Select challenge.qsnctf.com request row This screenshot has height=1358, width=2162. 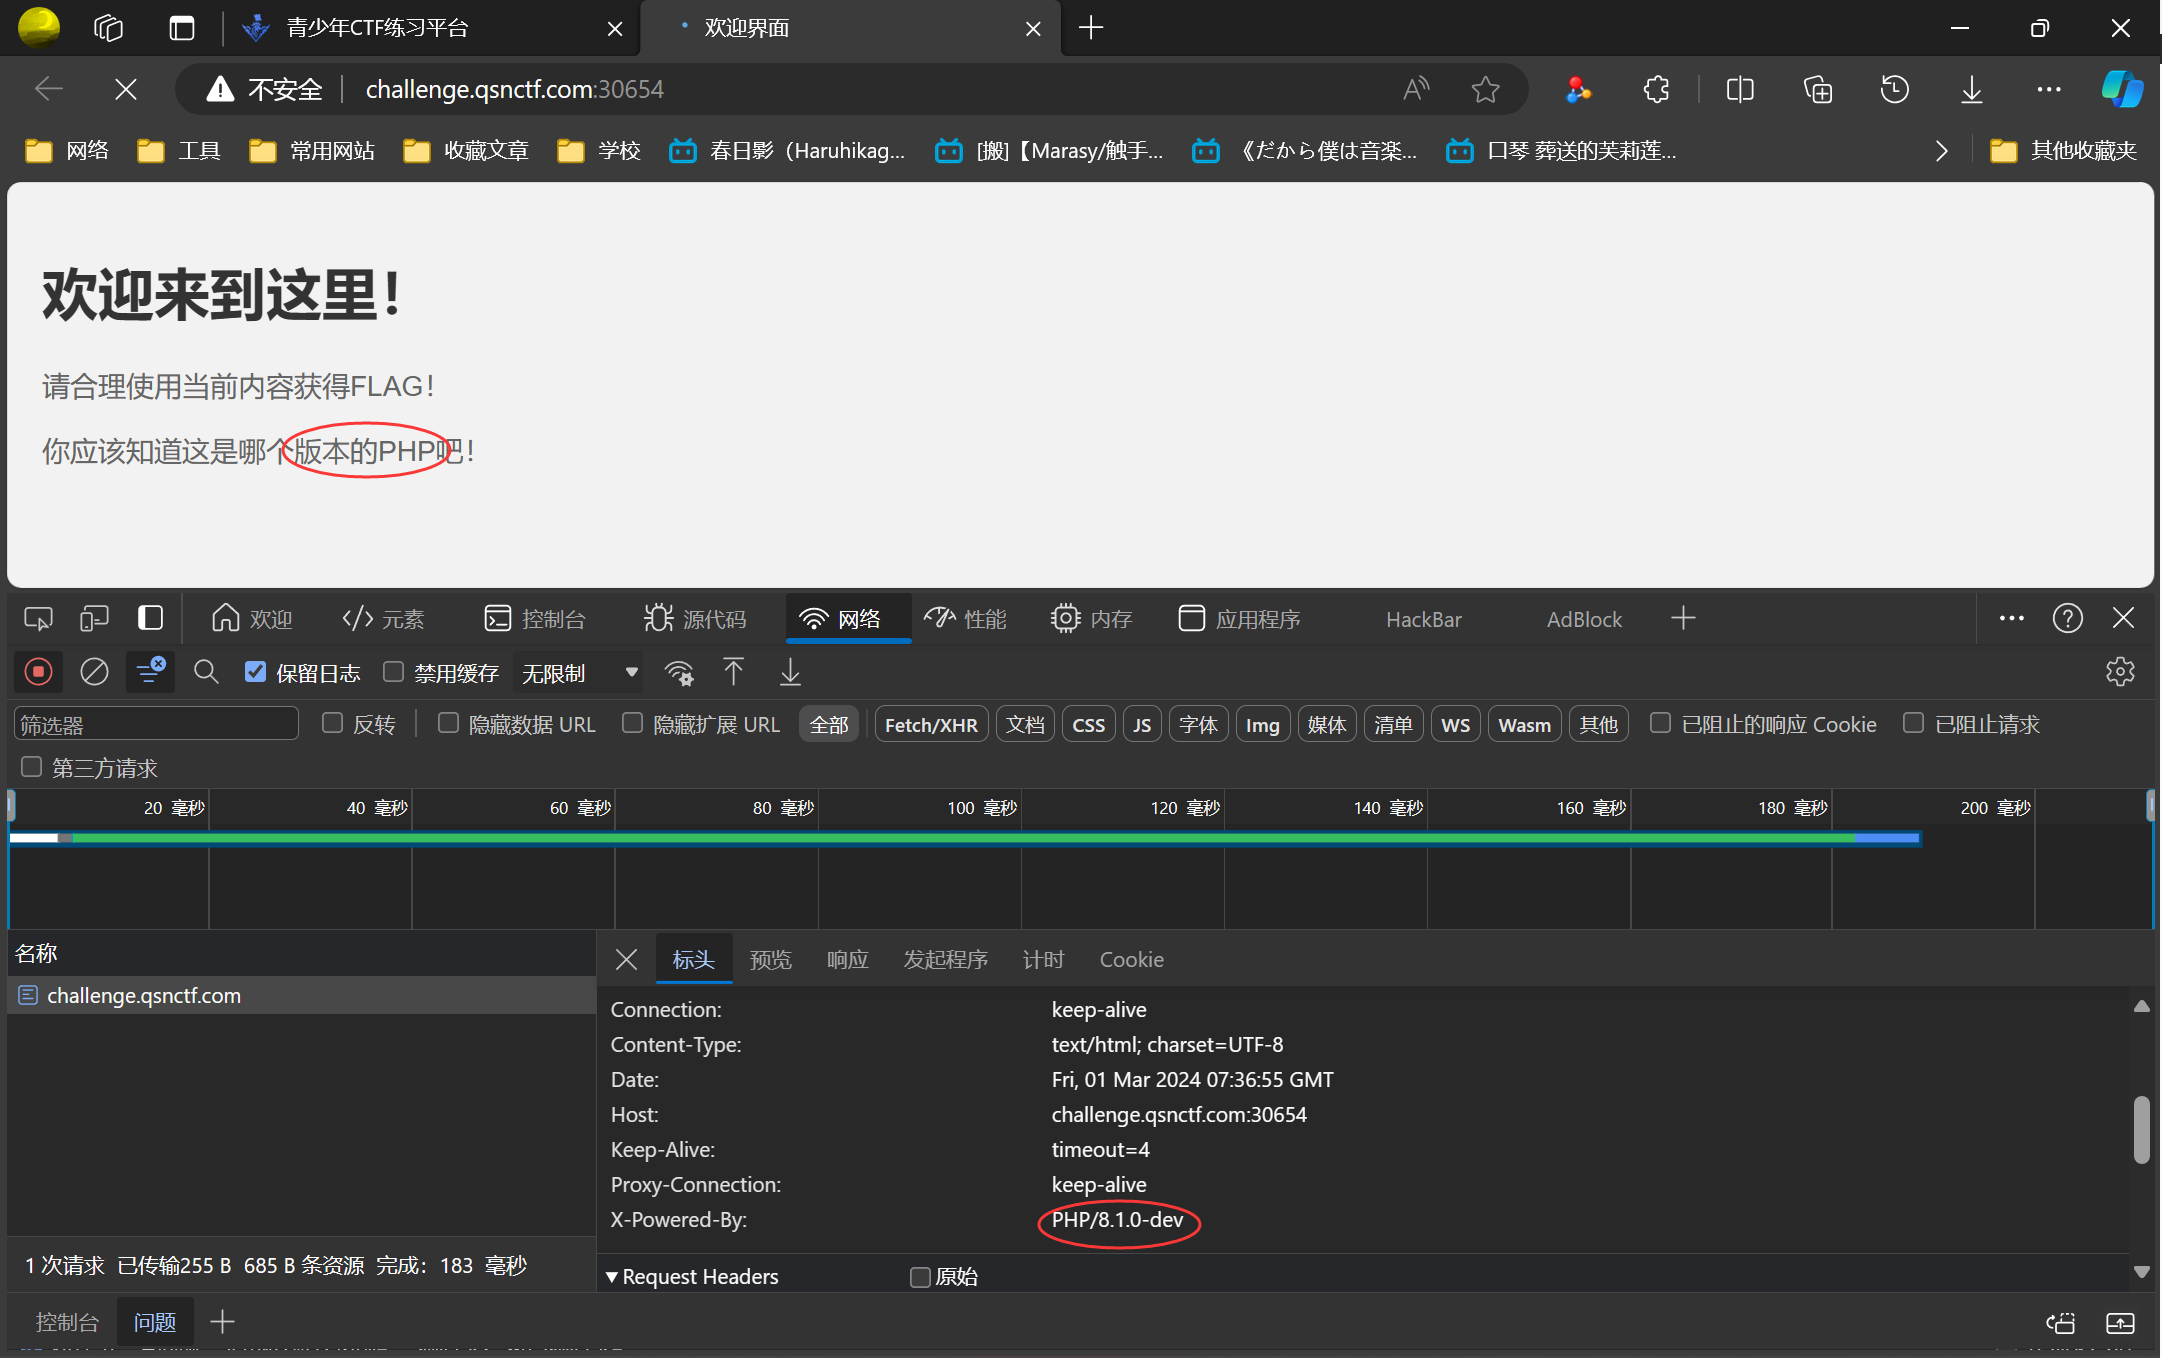click(x=301, y=995)
